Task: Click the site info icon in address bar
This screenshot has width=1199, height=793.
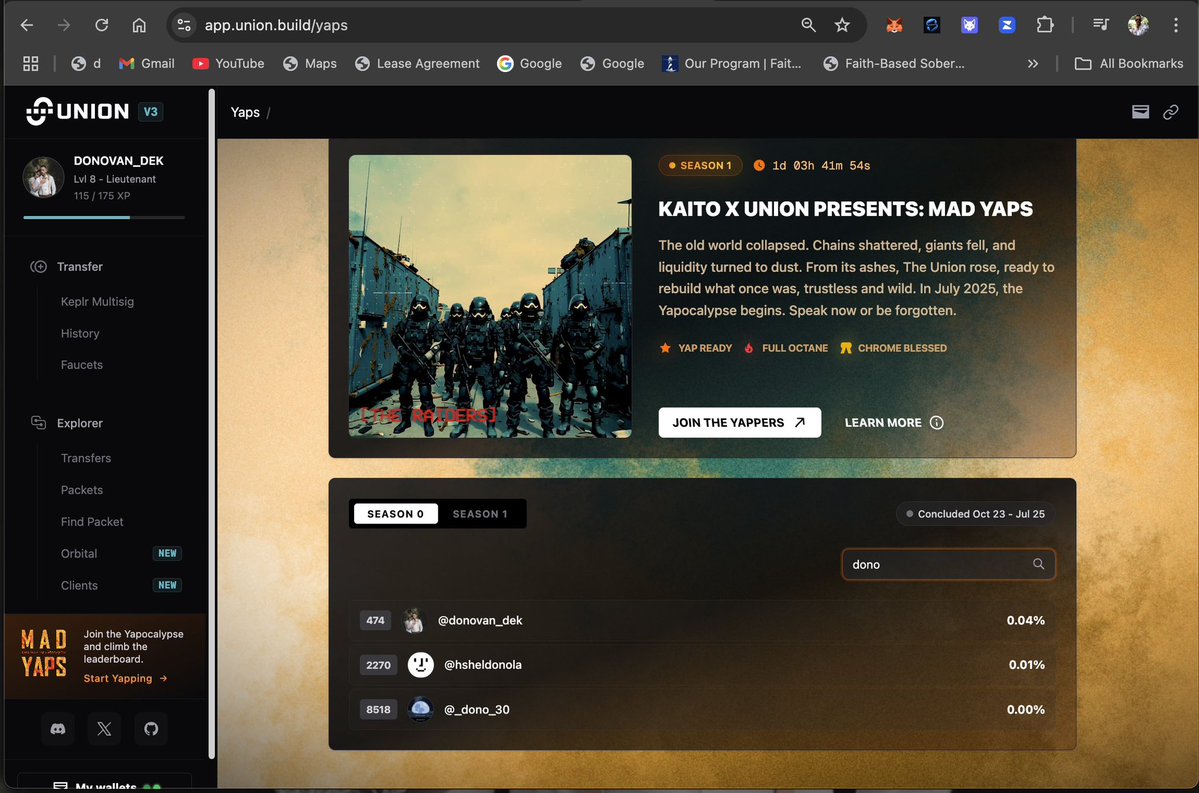Action: [184, 25]
